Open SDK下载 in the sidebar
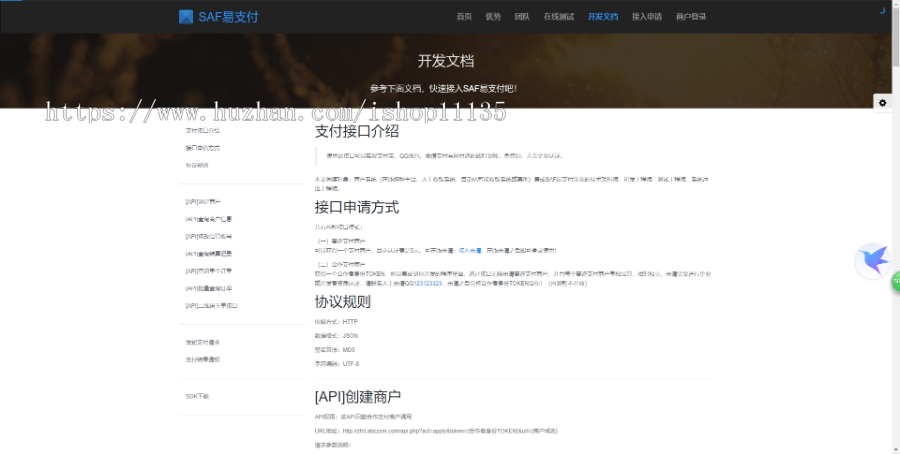 tap(197, 397)
